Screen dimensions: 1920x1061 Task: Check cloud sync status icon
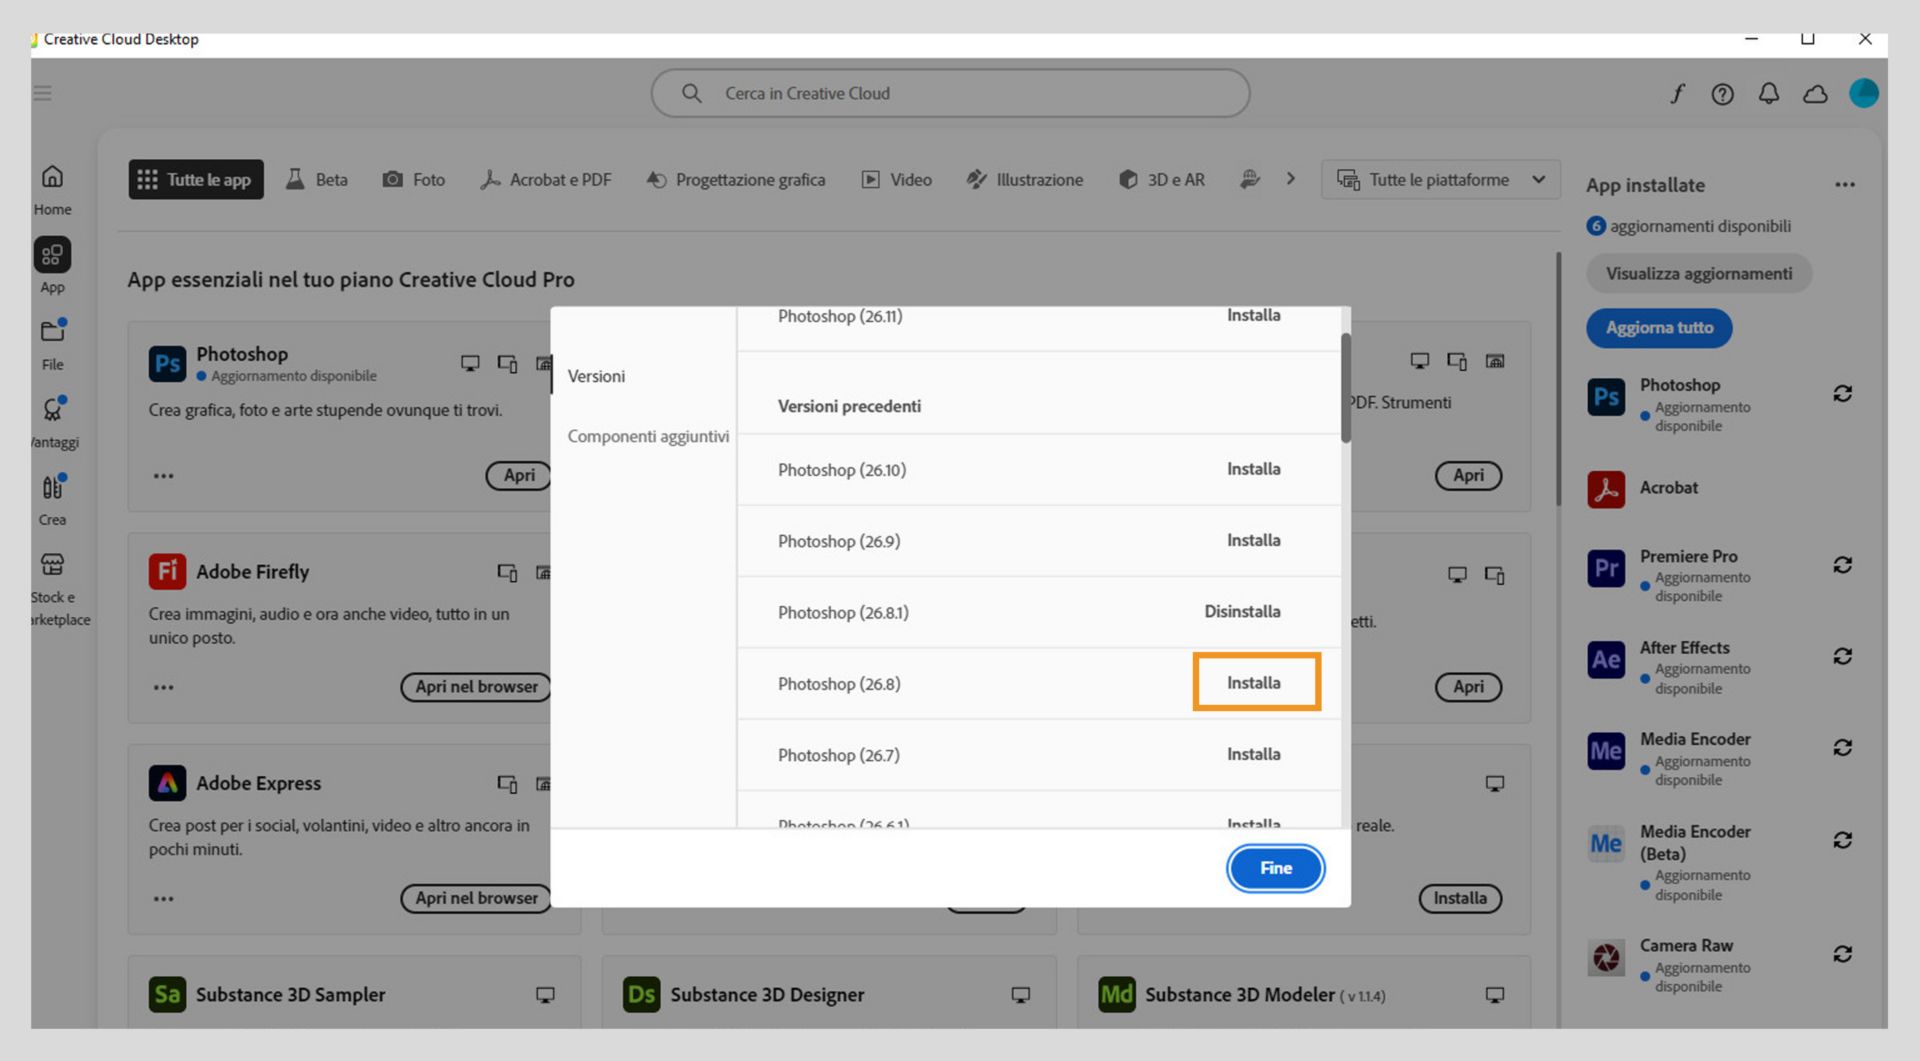[x=1815, y=94]
